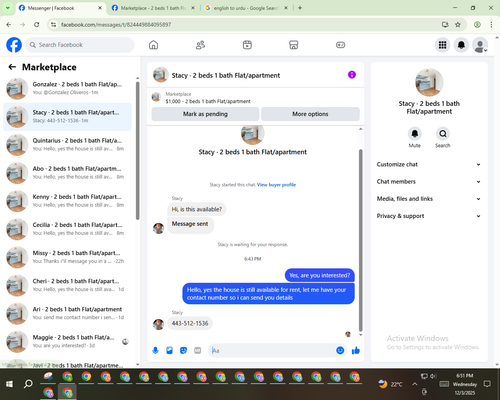Open the account profile avatar menu
Screen dimensions: 500x400
click(x=480, y=45)
